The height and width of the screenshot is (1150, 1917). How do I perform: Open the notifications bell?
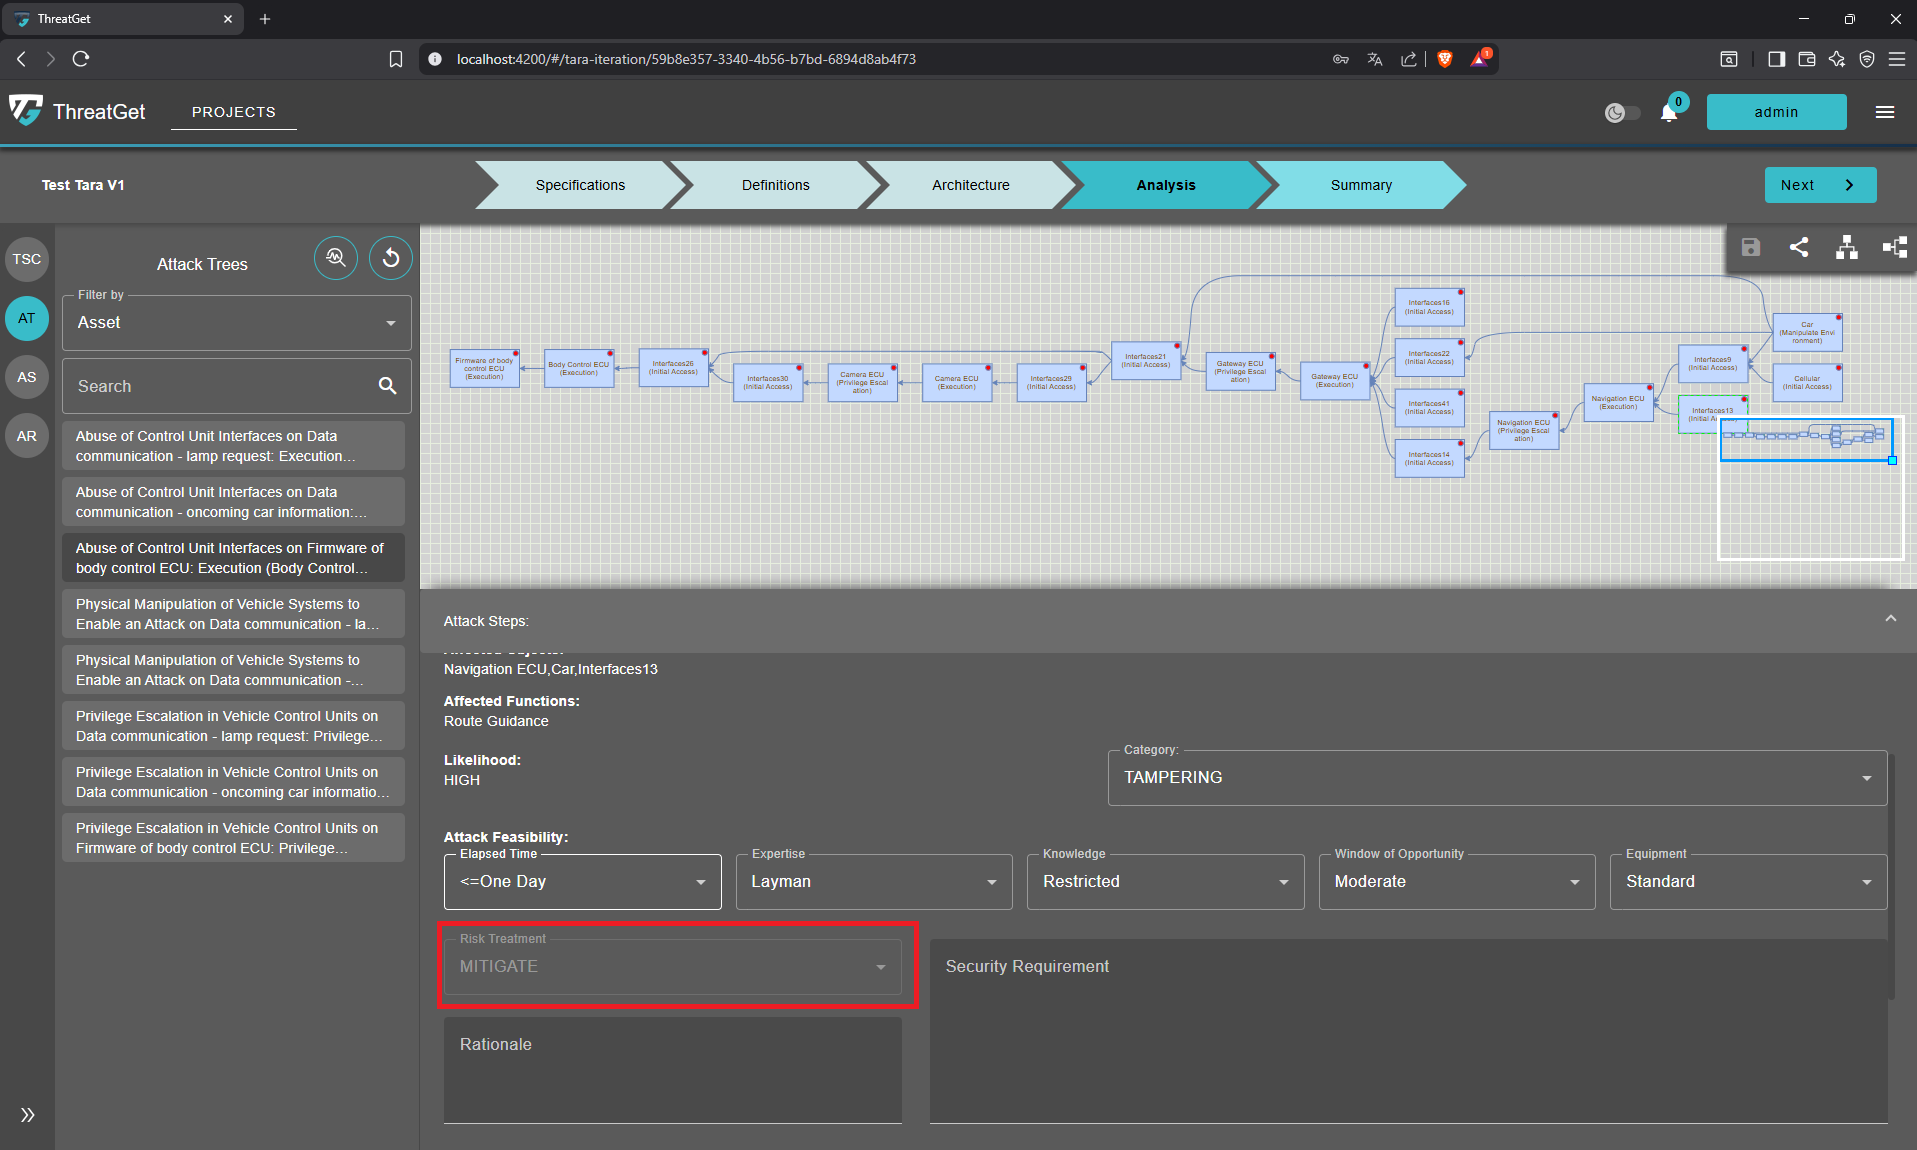pyautogui.click(x=1667, y=112)
